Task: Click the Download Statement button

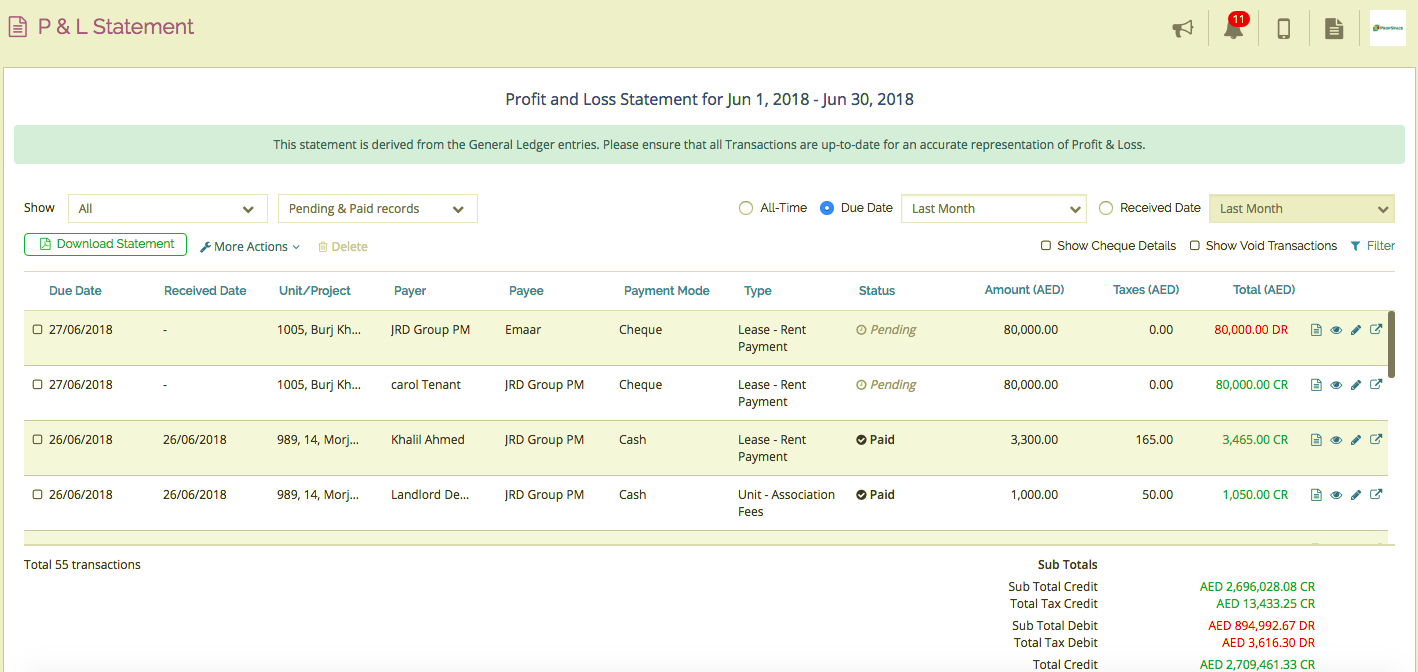Action: (x=105, y=243)
